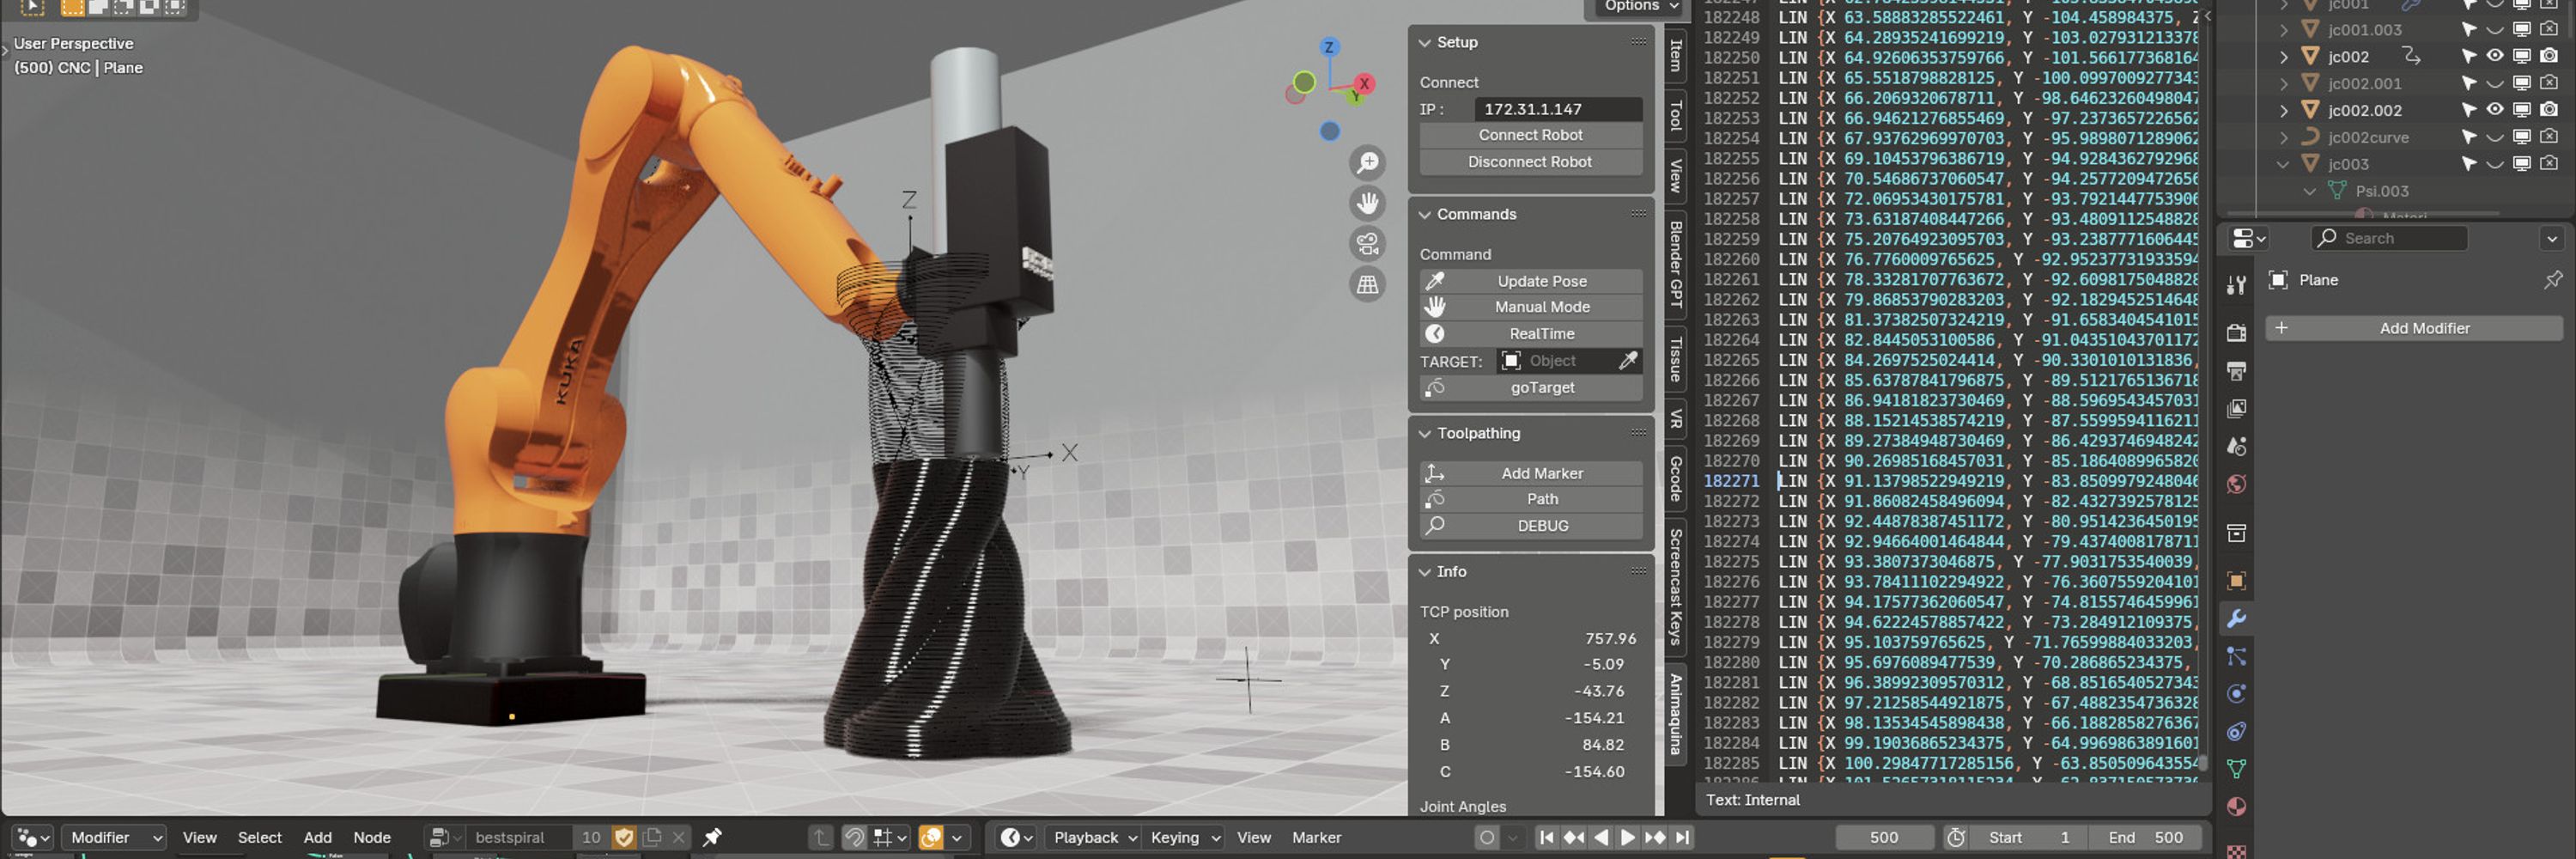Toggle monitor viewport icon for jc003

2522,164
